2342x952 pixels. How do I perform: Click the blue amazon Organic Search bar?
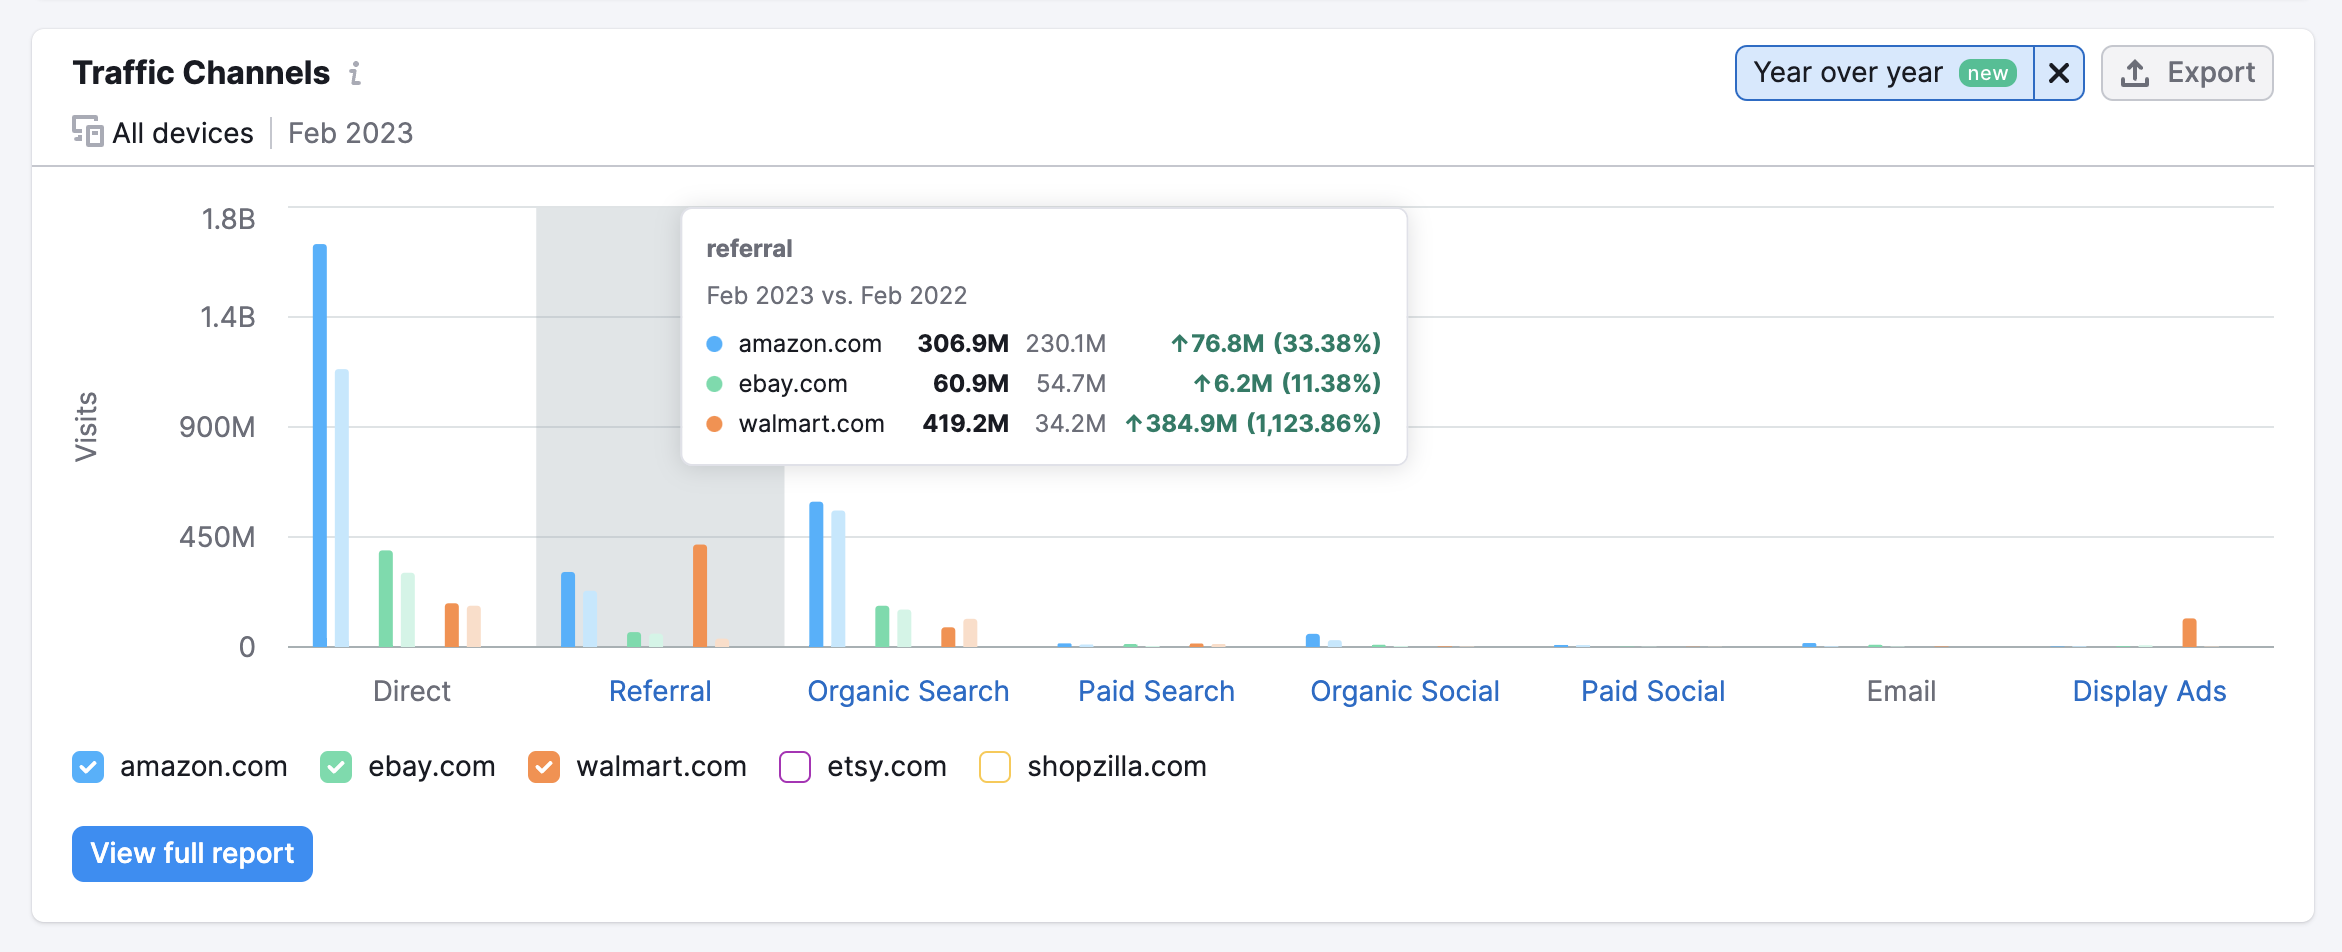(x=816, y=574)
